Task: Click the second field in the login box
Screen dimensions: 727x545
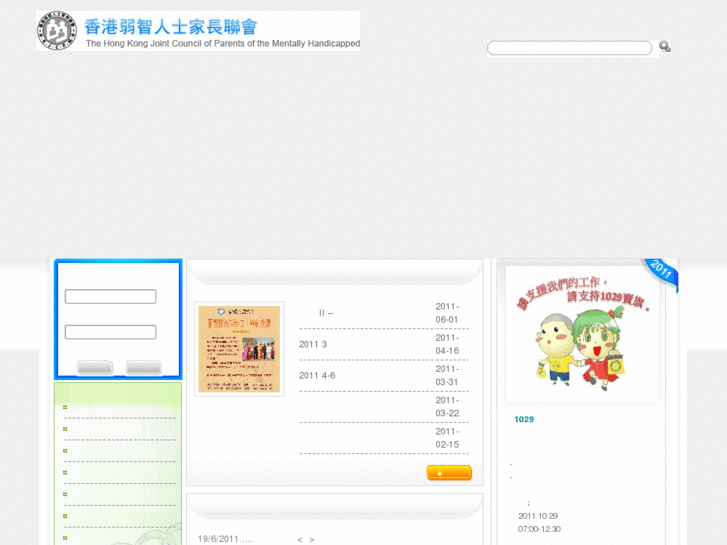Action: tap(110, 332)
